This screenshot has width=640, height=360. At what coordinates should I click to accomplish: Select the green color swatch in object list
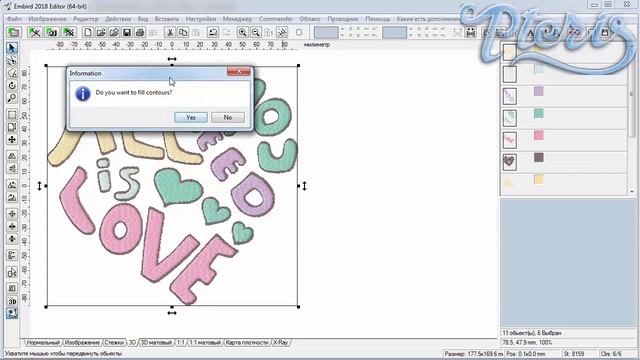pos(539,113)
